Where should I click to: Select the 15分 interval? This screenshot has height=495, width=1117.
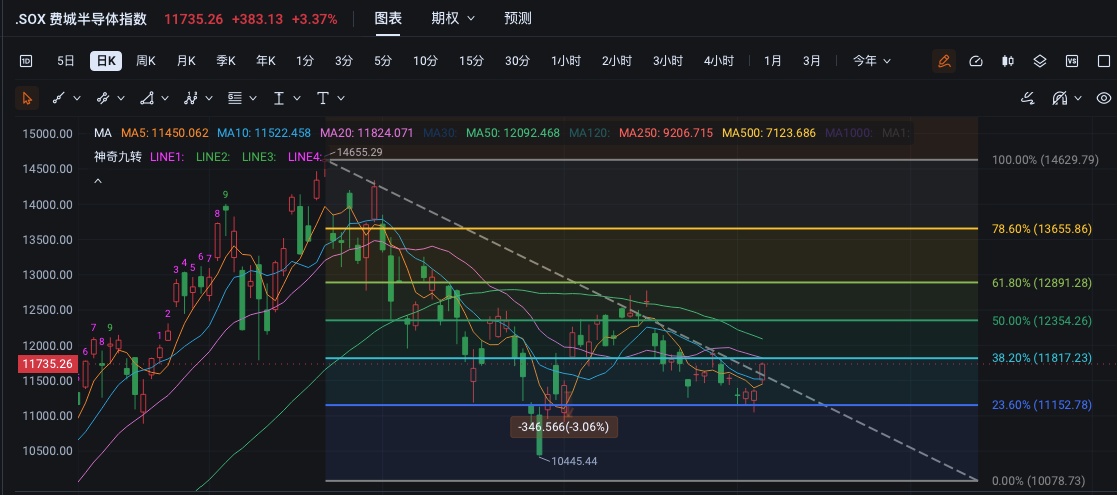pyautogui.click(x=471, y=61)
